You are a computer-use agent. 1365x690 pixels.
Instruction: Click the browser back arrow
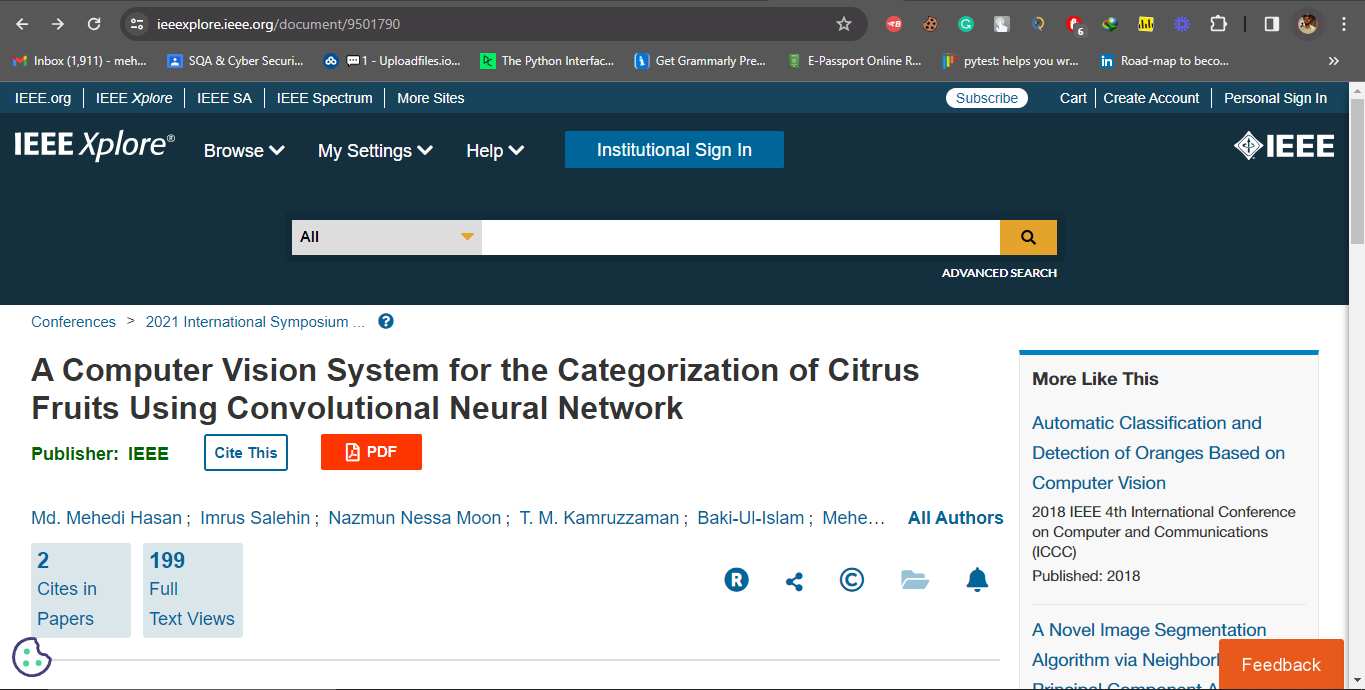coord(22,24)
